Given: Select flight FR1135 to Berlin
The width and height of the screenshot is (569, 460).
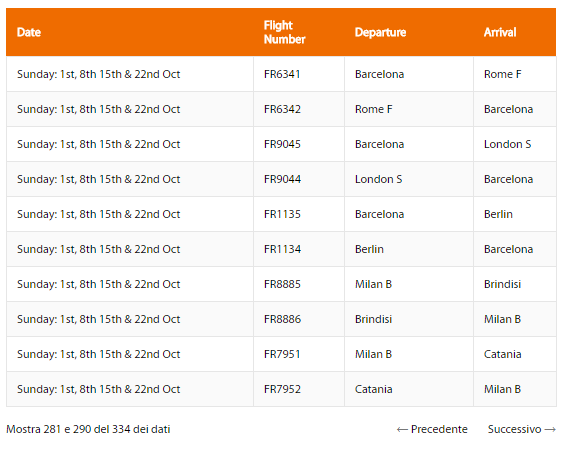Looking at the screenshot, I should tap(282, 214).
